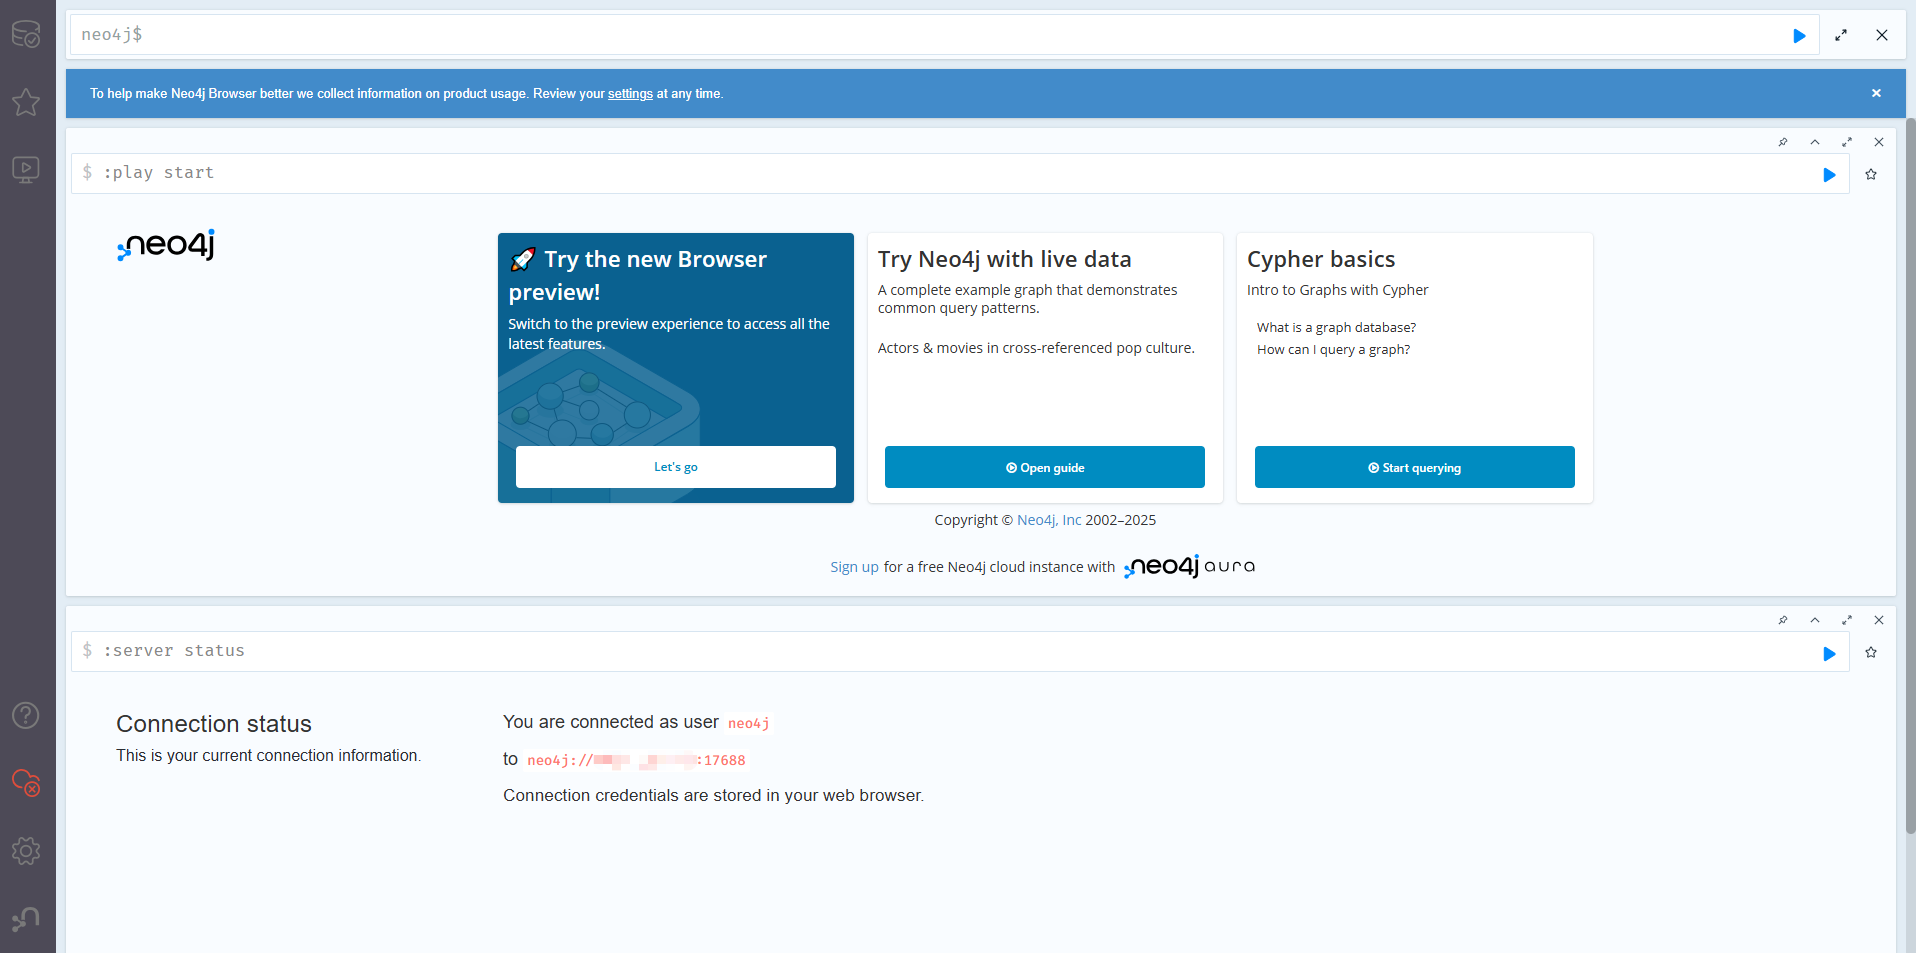Close the :play start frame
The height and width of the screenshot is (953, 1916).
point(1879,142)
